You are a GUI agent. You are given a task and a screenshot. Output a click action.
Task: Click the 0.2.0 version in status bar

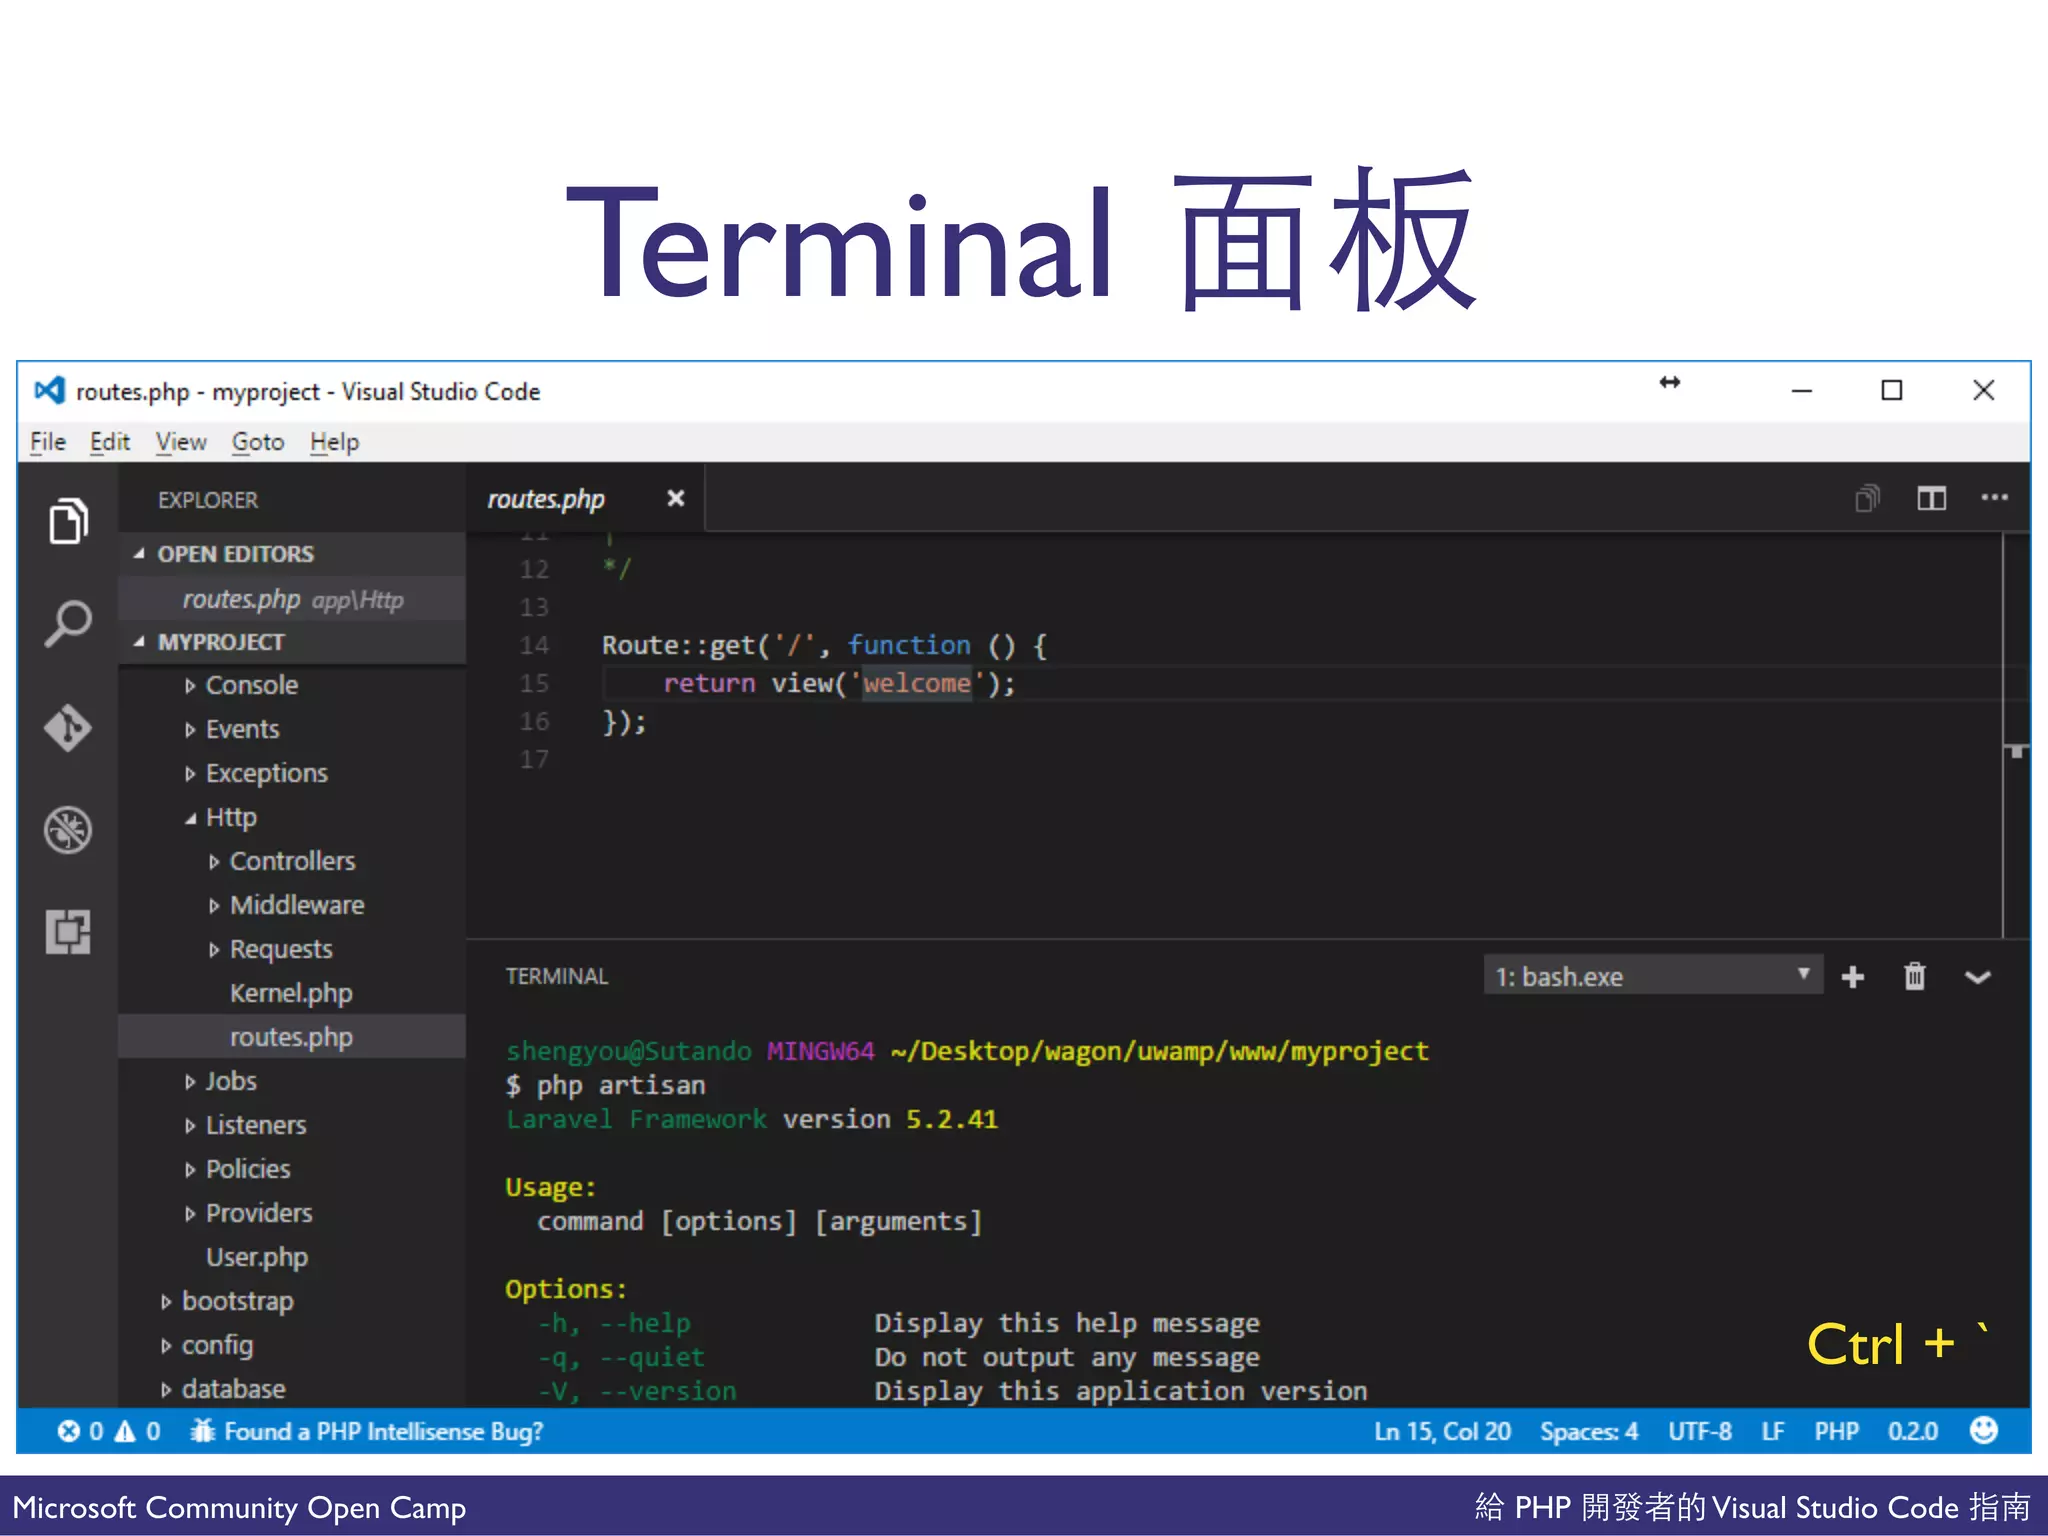(x=1913, y=1431)
